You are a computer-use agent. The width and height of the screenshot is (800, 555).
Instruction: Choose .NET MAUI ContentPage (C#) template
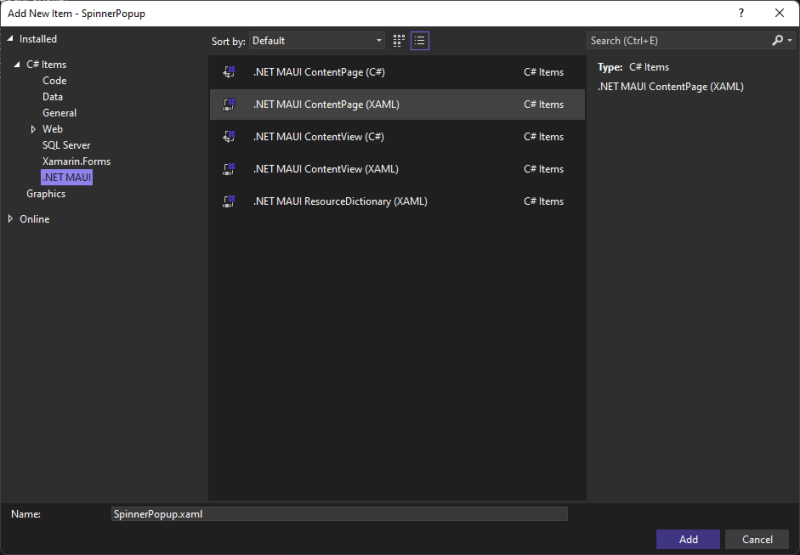coord(397,72)
